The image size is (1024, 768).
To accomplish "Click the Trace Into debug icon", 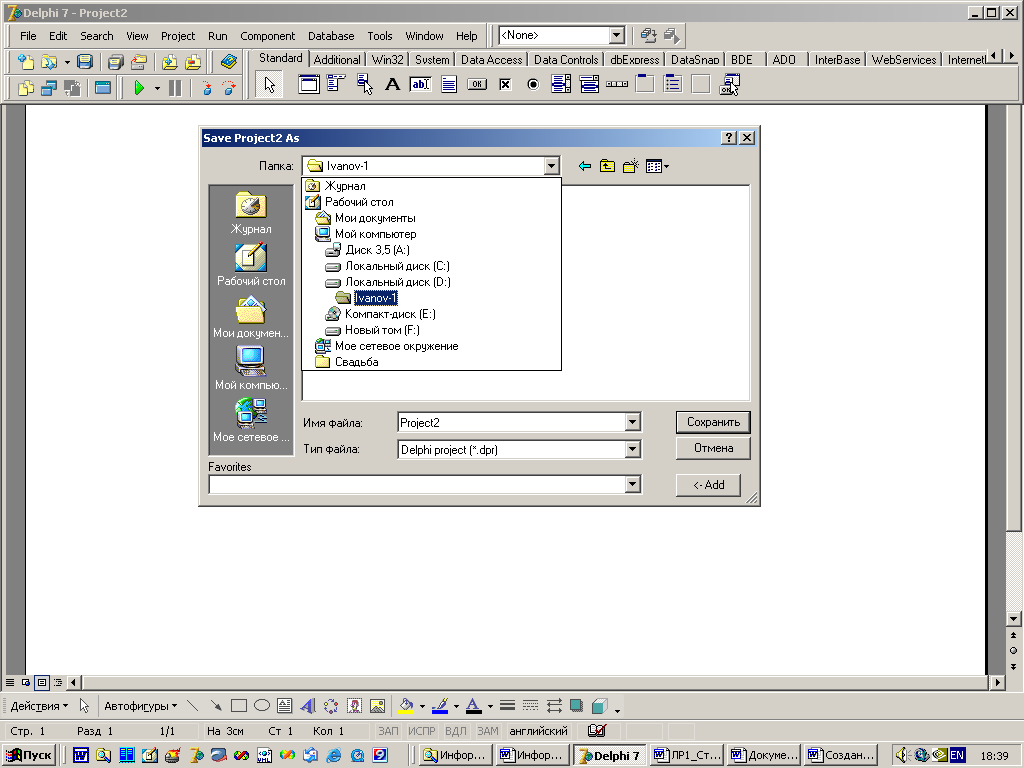I will (x=206, y=88).
